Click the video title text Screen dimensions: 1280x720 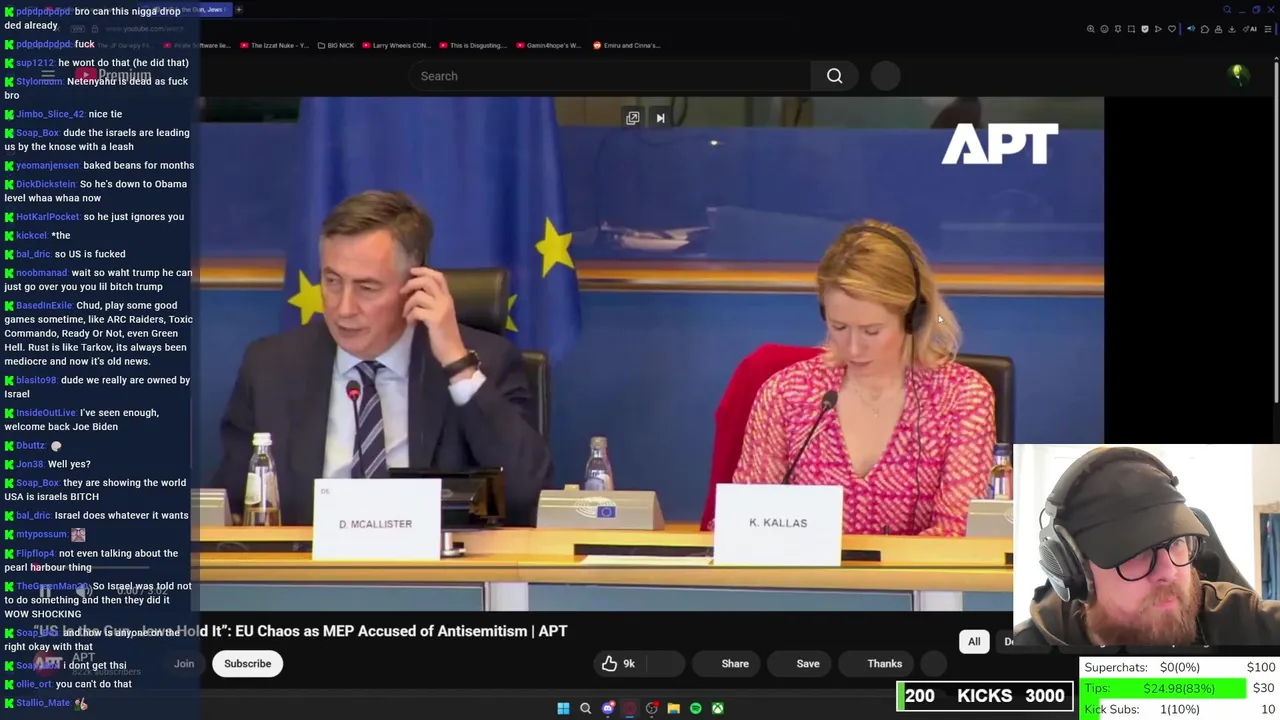[300, 631]
